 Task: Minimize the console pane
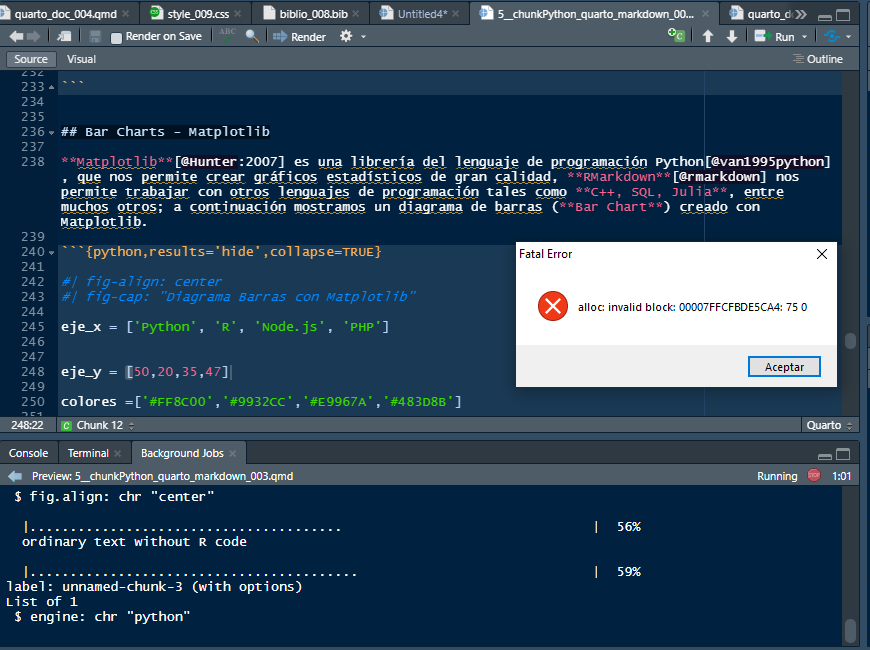(825, 455)
